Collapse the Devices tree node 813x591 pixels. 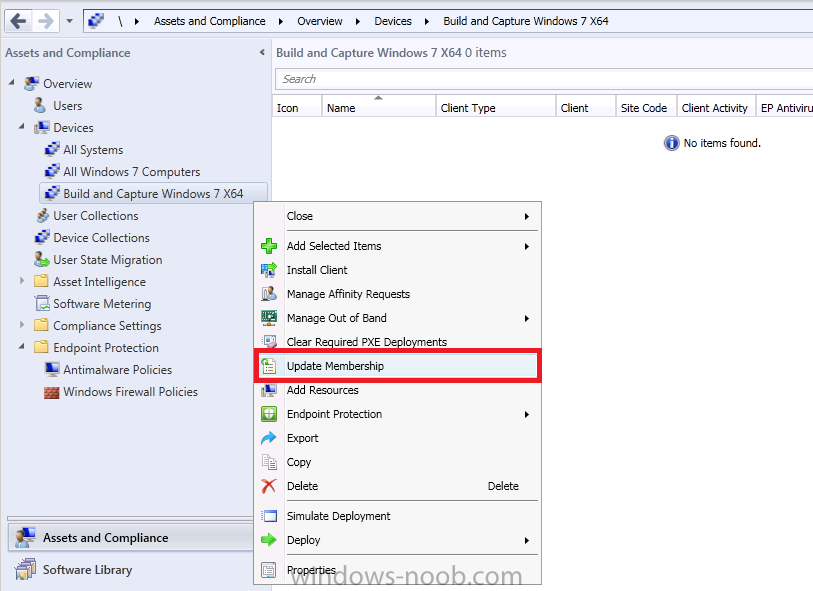[22, 126]
